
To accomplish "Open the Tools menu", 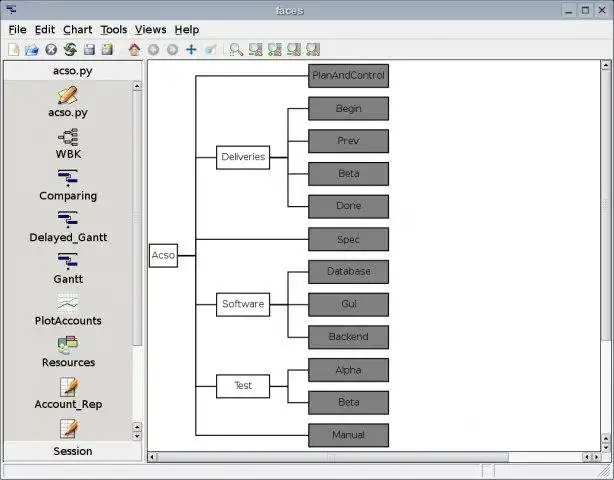I will click(x=114, y=30).
